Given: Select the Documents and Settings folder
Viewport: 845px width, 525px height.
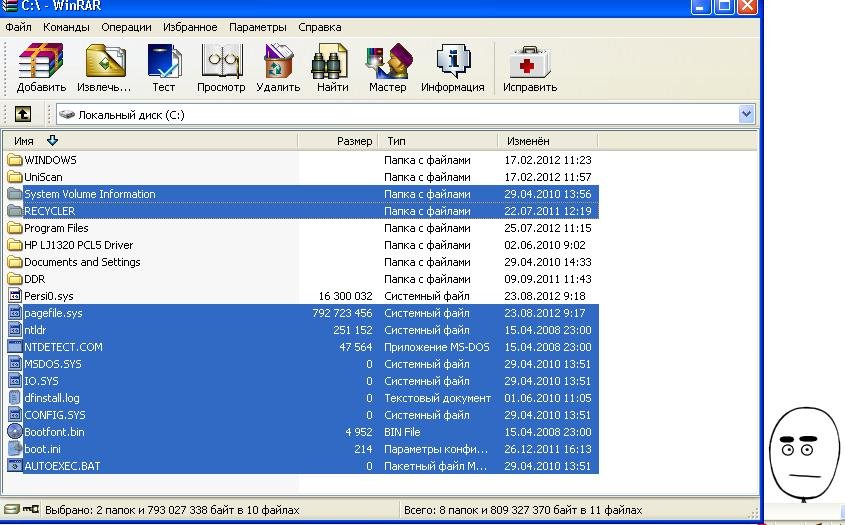Looking at the screenshot, I should coord(82,262).
